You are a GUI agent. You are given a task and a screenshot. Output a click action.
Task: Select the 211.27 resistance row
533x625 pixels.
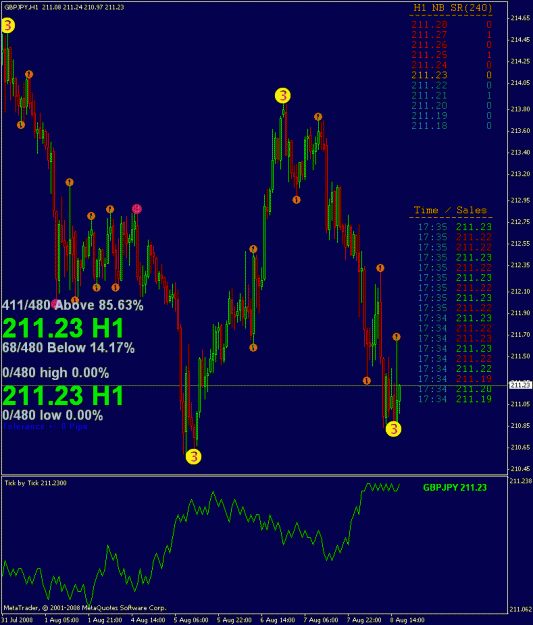tap(451, 35)
